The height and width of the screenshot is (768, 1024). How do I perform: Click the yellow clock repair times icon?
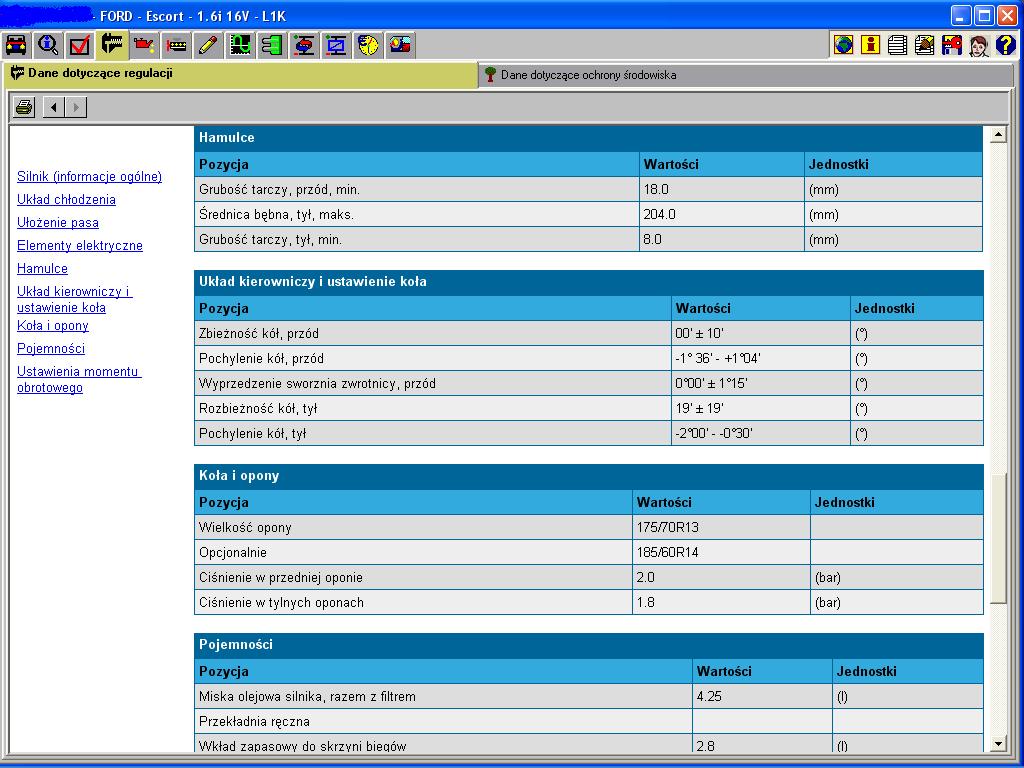(x=368, y=45)
